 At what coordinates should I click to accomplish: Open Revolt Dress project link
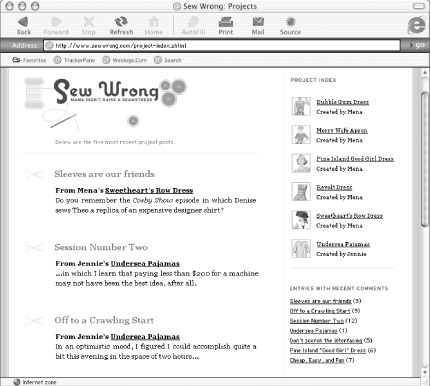[x=334, y=187]
